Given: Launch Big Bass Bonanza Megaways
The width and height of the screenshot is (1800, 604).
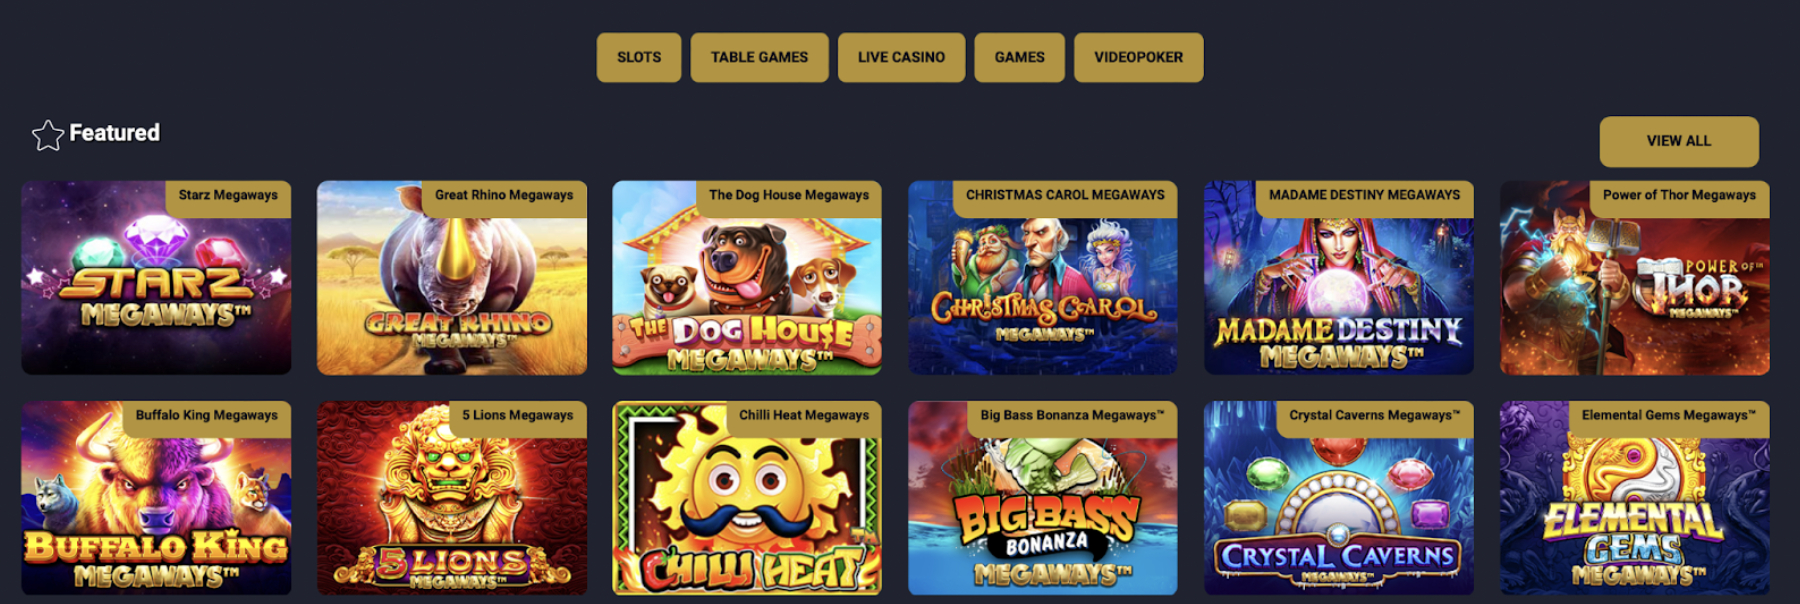Looking at the screenshot, I should [x=1043, y=498].
